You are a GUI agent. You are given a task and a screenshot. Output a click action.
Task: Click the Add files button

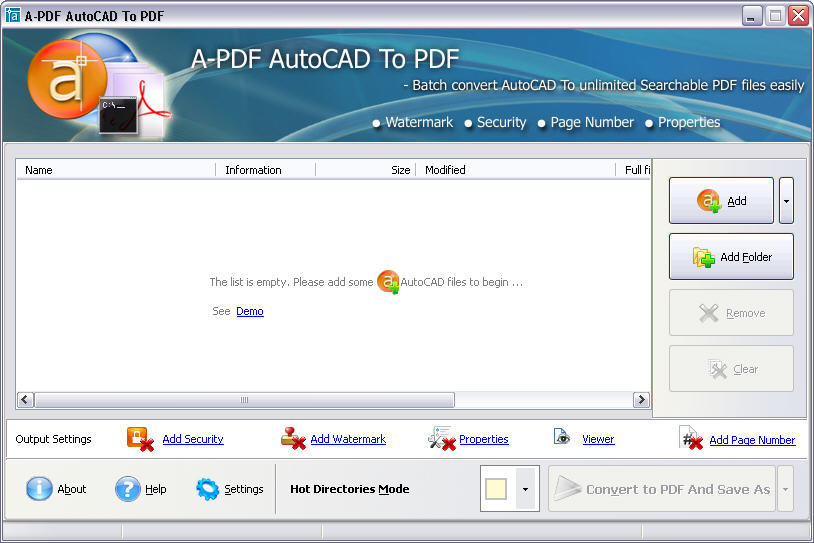(x=721, y=200)
